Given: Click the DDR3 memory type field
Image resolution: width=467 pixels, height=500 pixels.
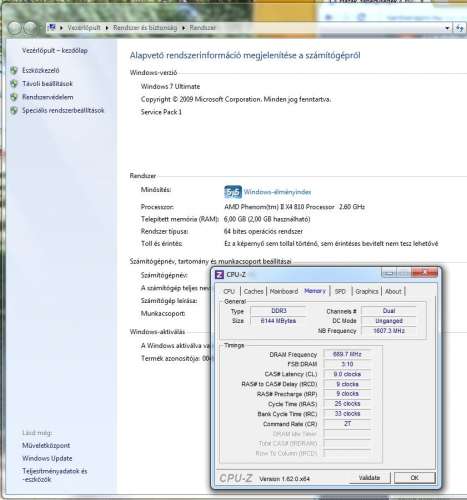Looking at the screenshot, I should click(279, 311).
